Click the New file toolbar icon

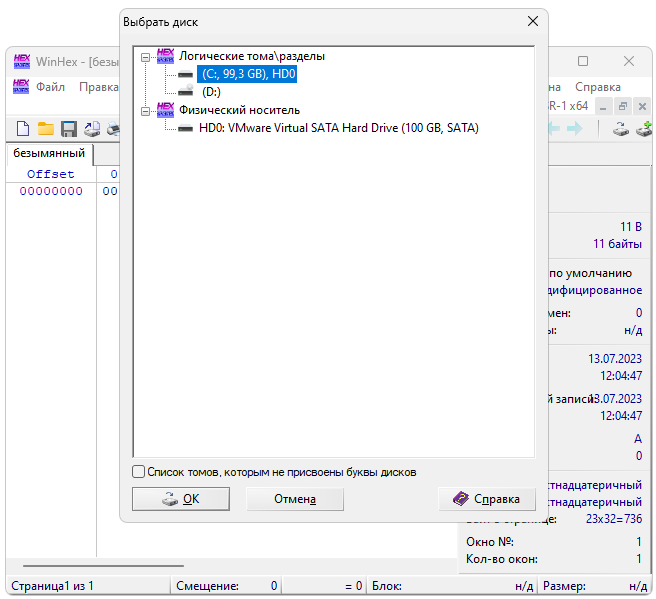click(23, 129)
